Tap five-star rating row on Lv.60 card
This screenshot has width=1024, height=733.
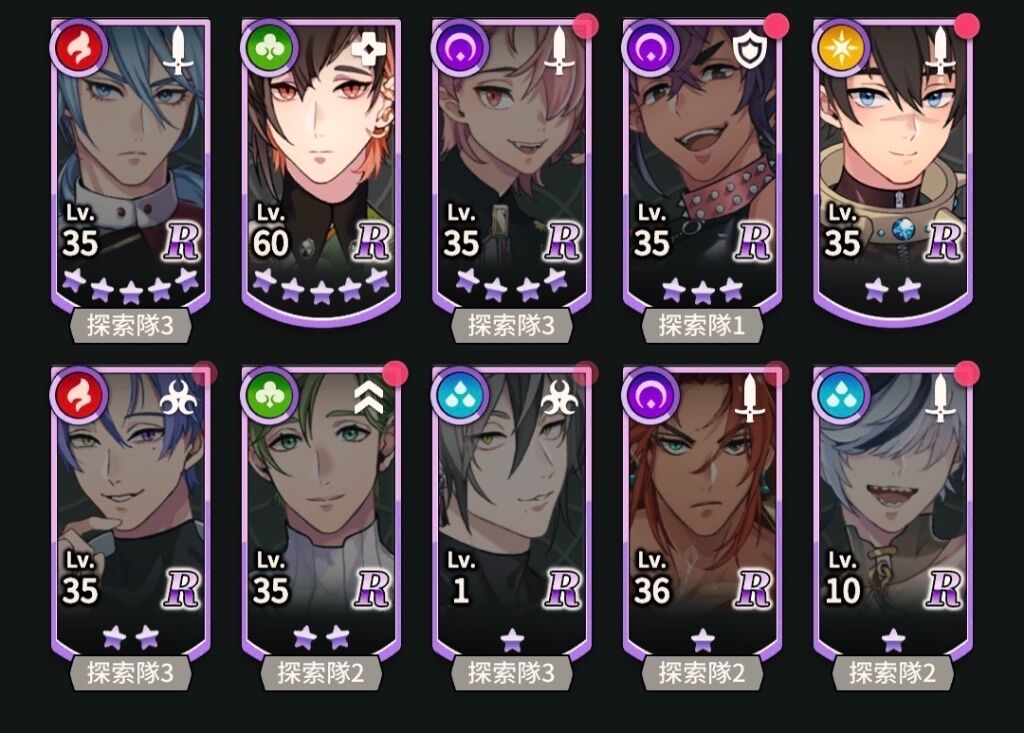point(321,286)
